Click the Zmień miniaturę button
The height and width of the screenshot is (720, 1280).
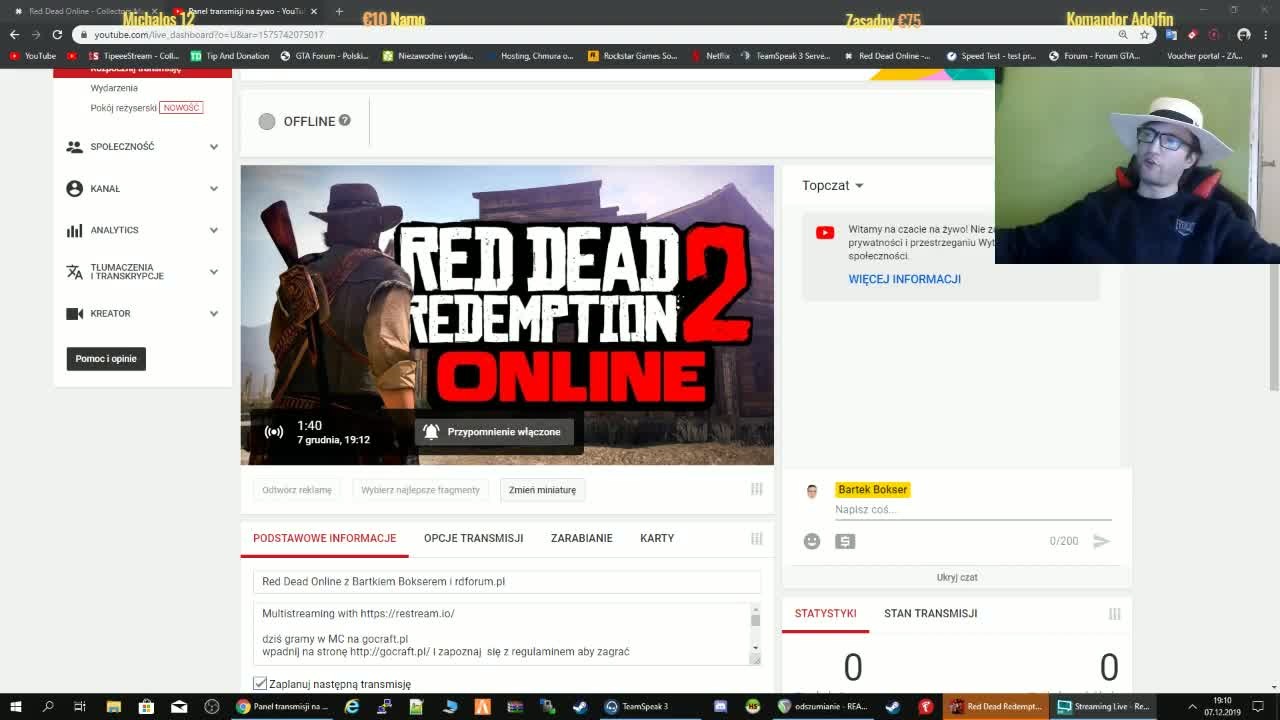[x=542, y=490]
